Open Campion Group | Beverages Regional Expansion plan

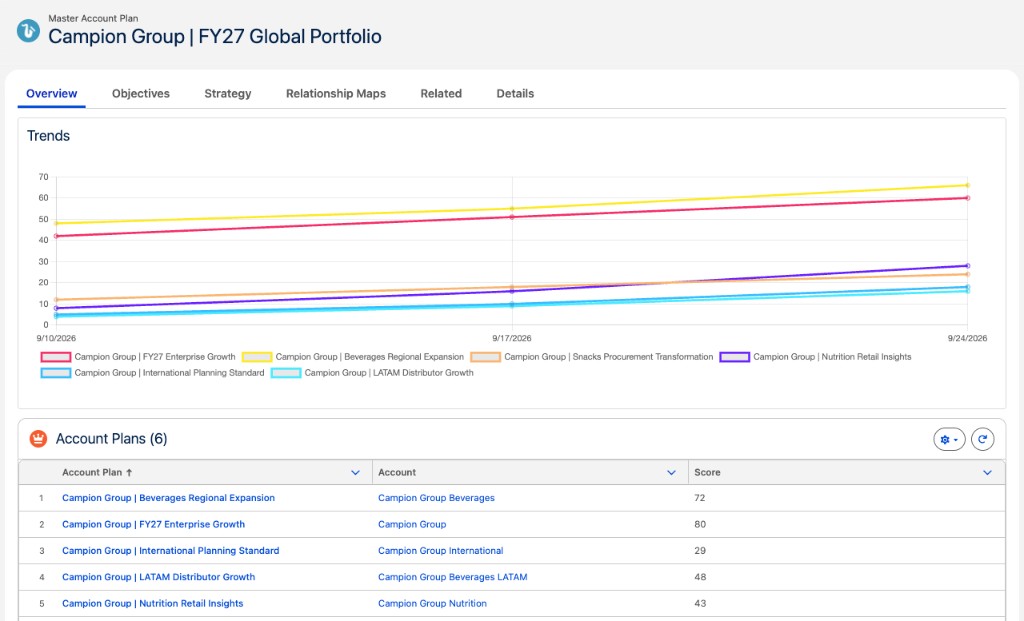[168, 498]
